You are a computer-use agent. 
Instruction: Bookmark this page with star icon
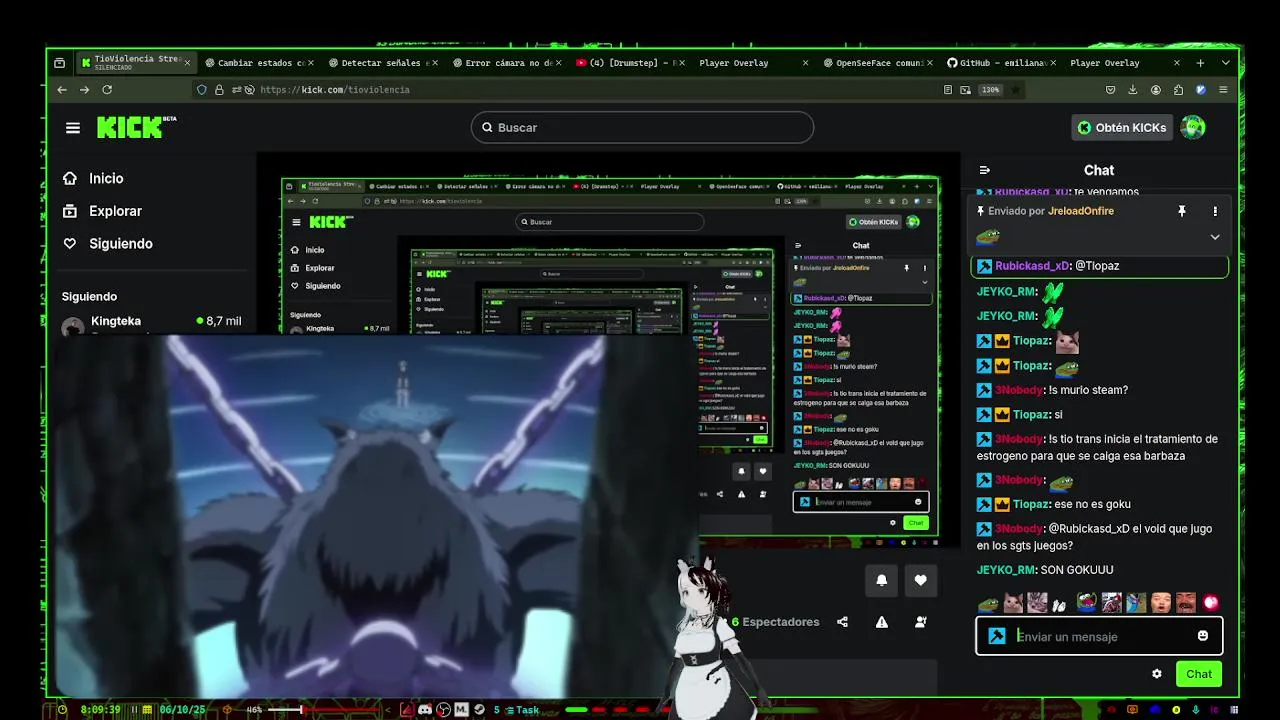[x=1016, y=90]
